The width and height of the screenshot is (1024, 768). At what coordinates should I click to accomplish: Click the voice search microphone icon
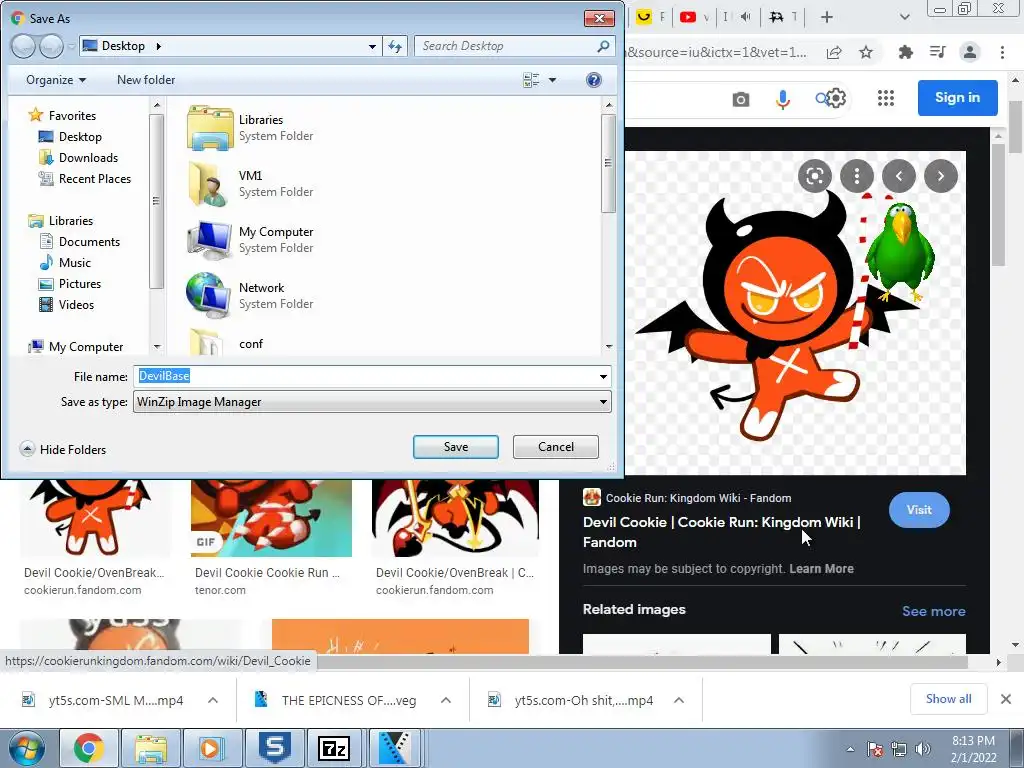point(782,99)
